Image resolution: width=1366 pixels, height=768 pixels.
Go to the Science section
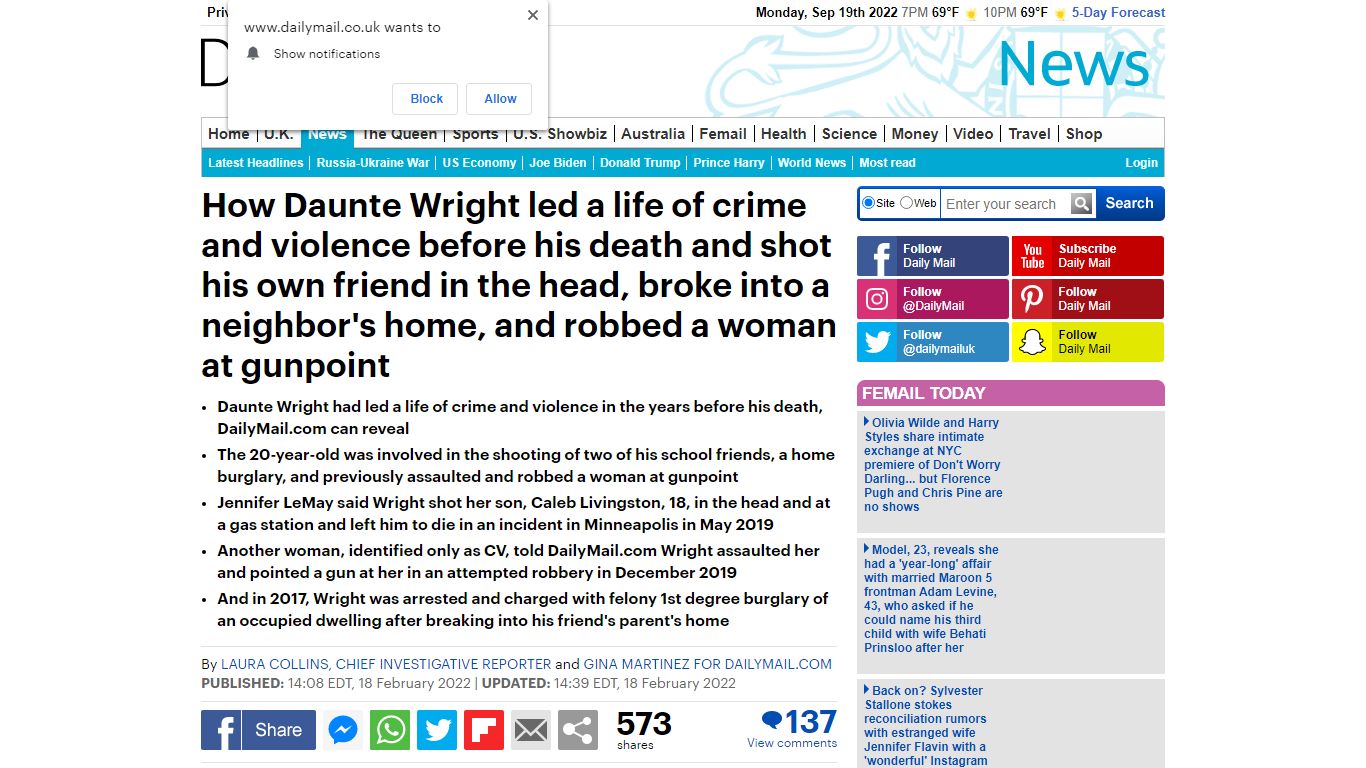coord(849,134)
